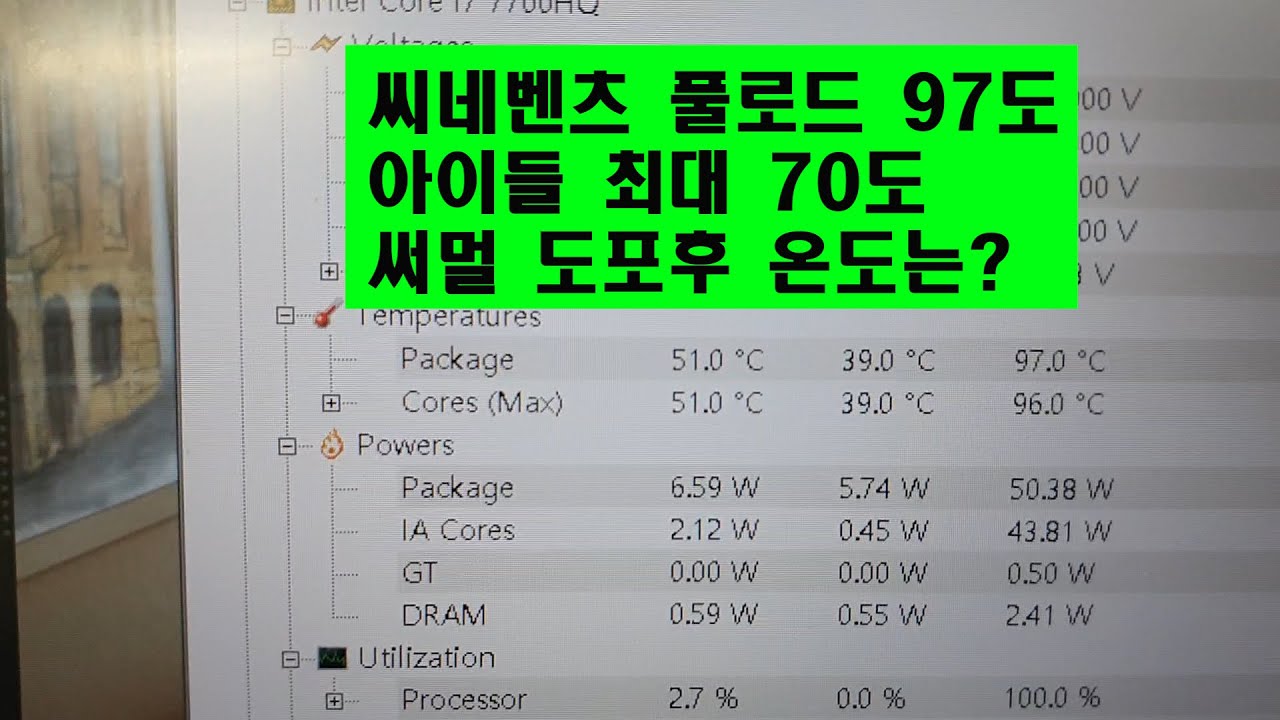Click Package temperature current value 51.0 °C

[717, 360]
